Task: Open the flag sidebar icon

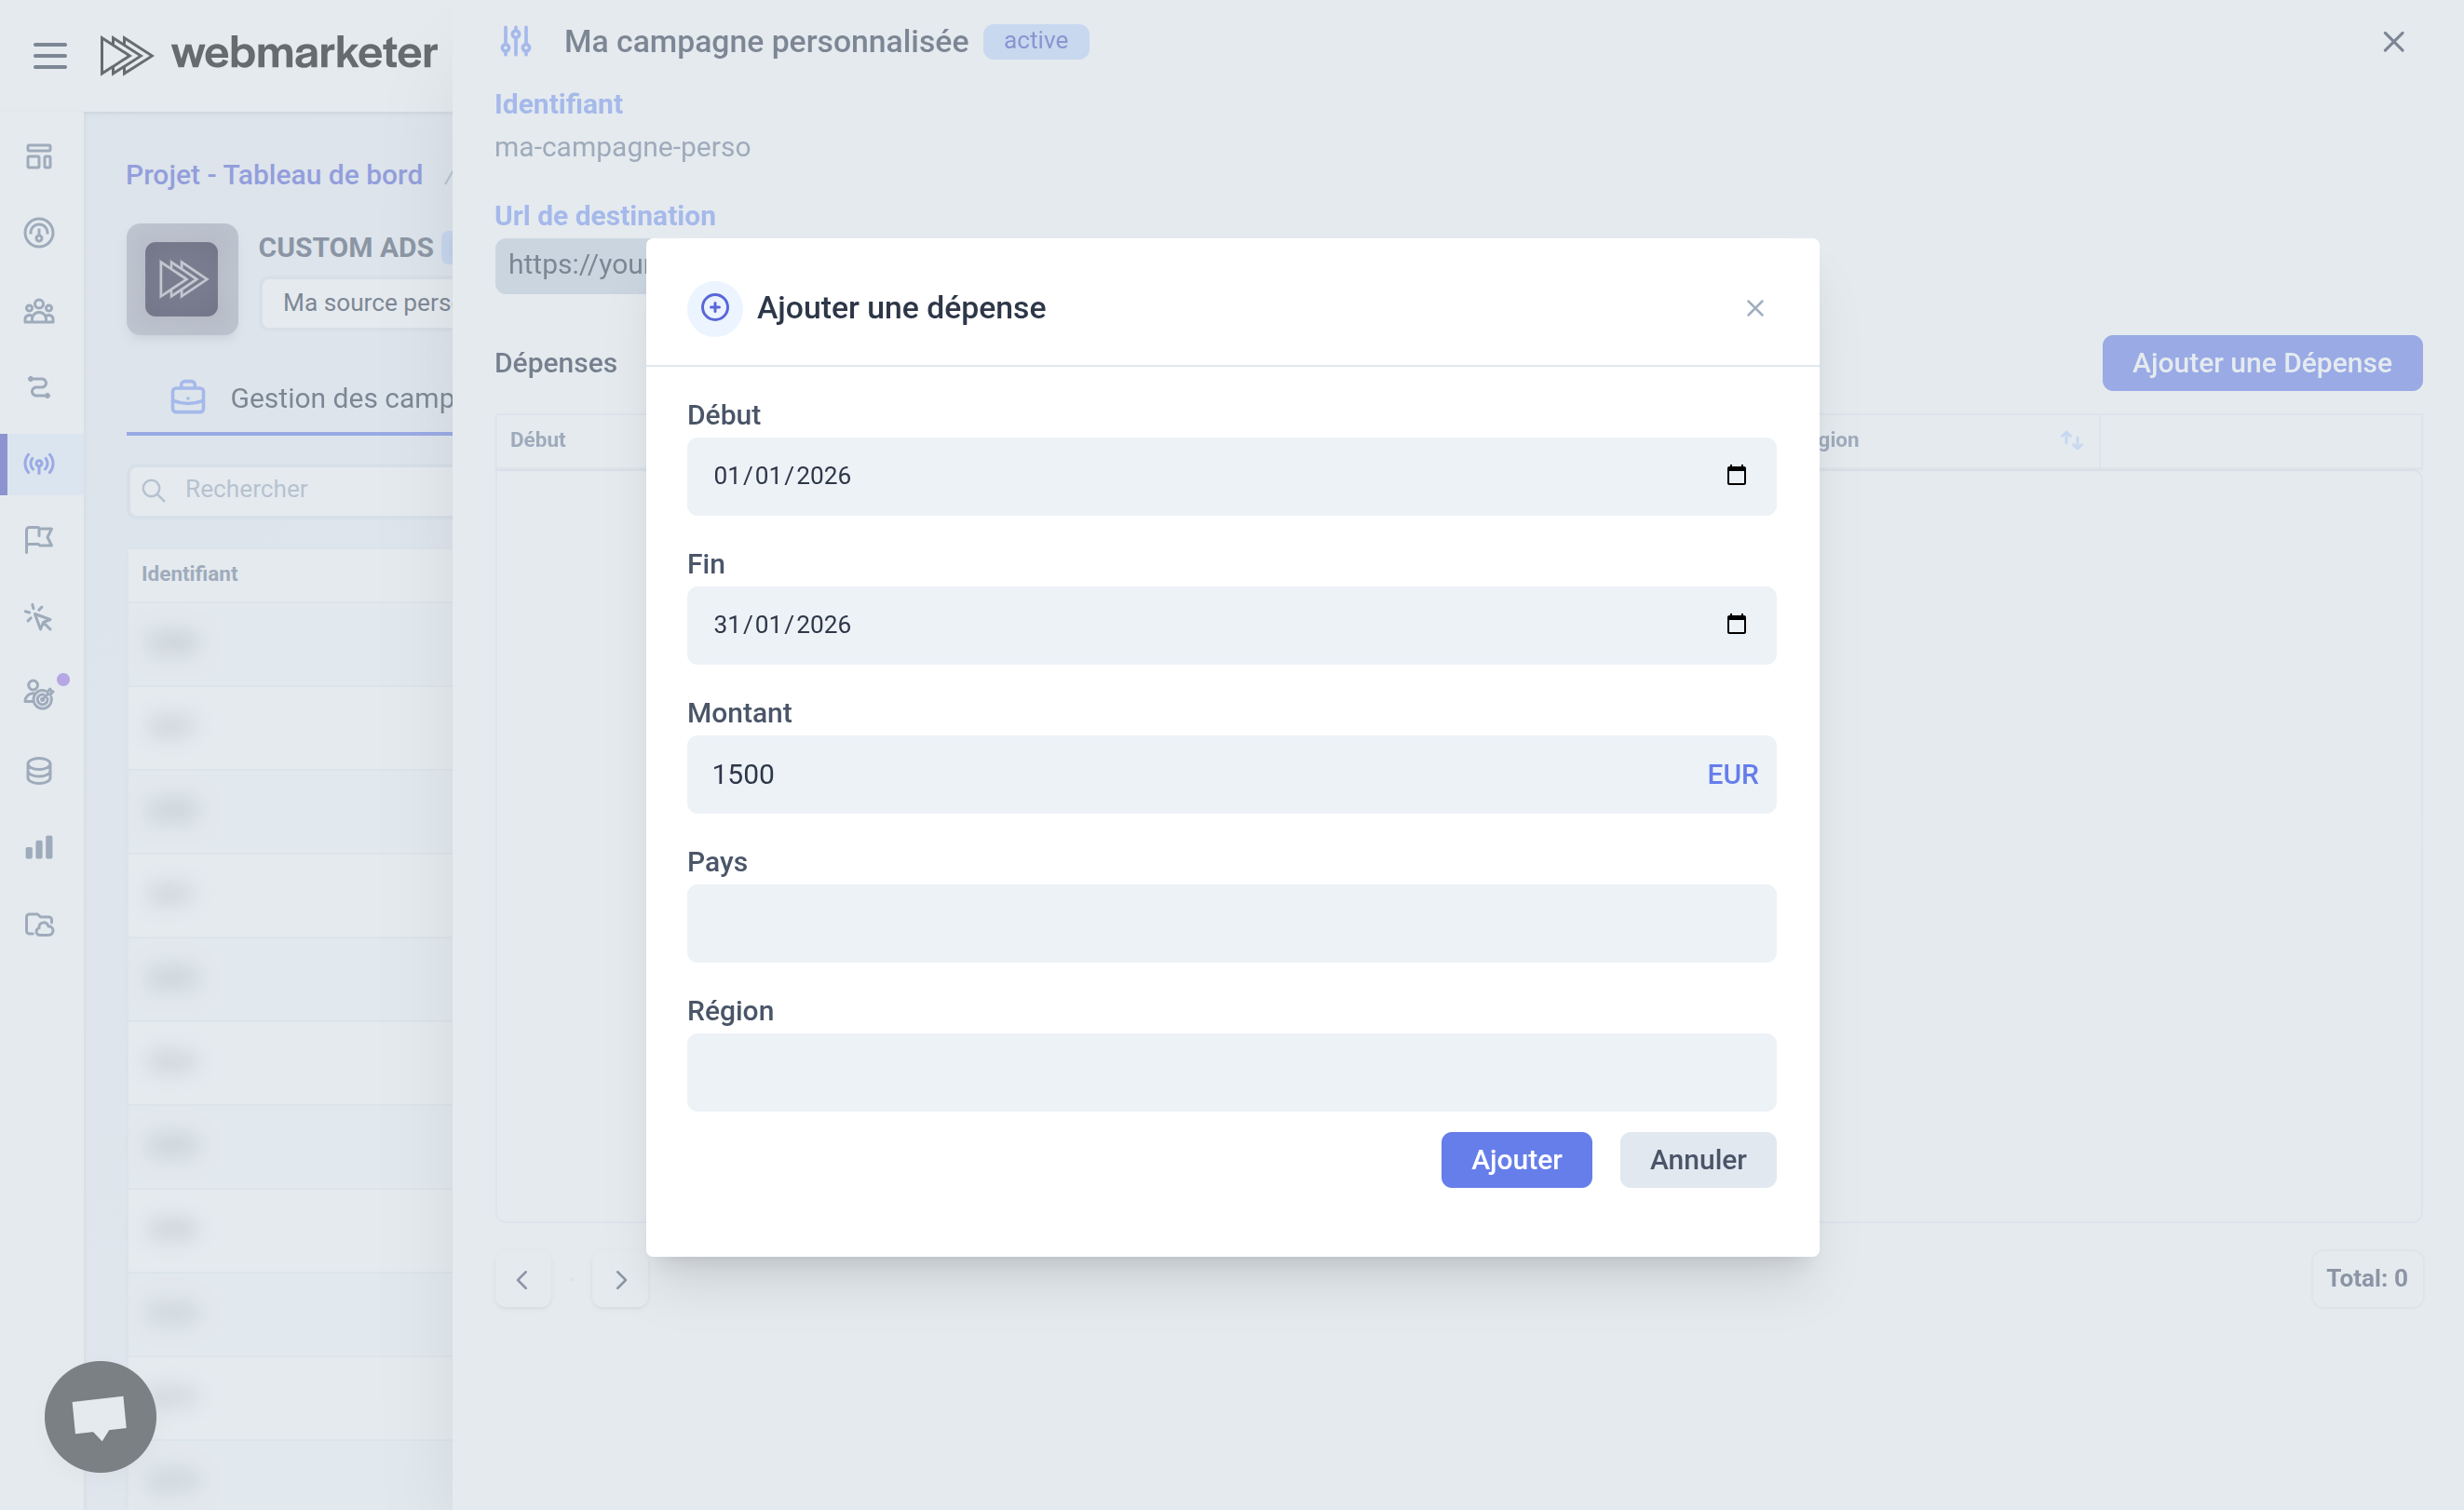Action: 39,540
